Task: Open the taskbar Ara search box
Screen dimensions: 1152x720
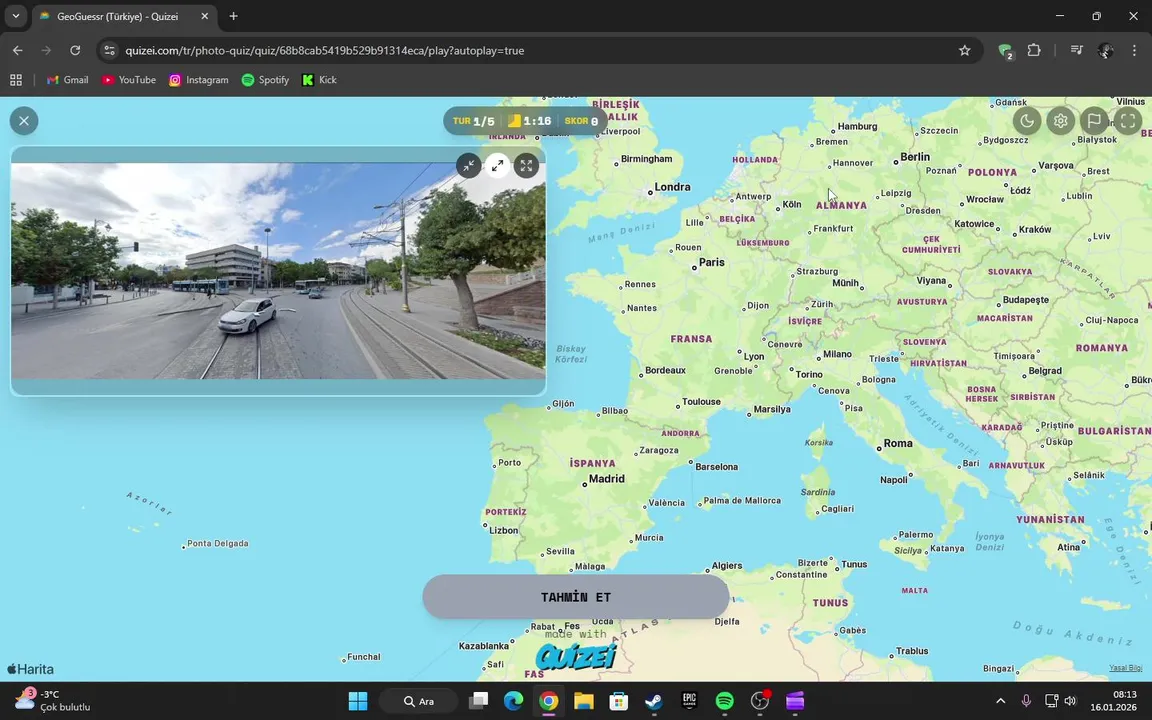Action: click(419, 701)
